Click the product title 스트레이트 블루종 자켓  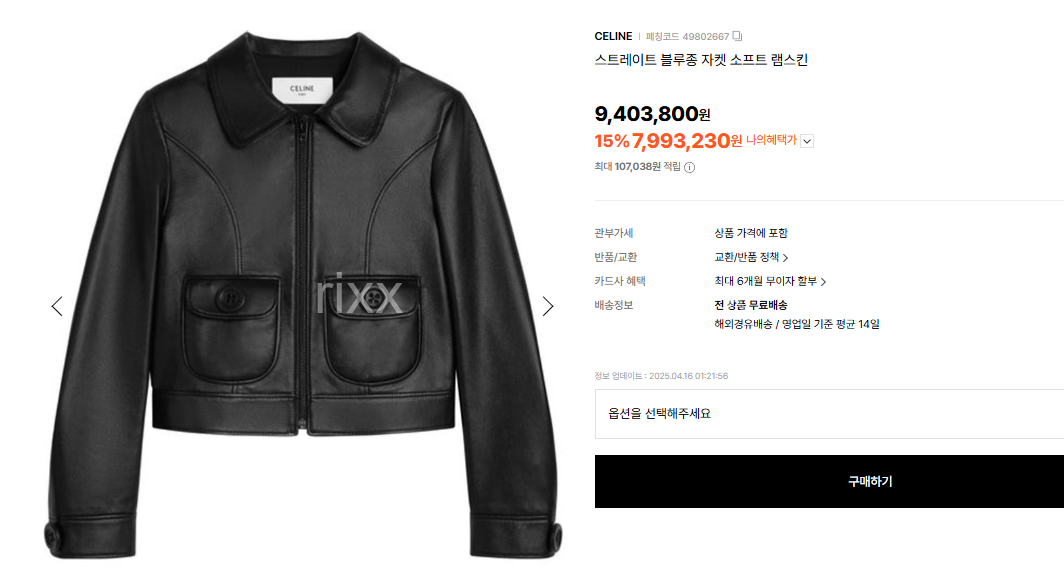(x=701, y=60)
